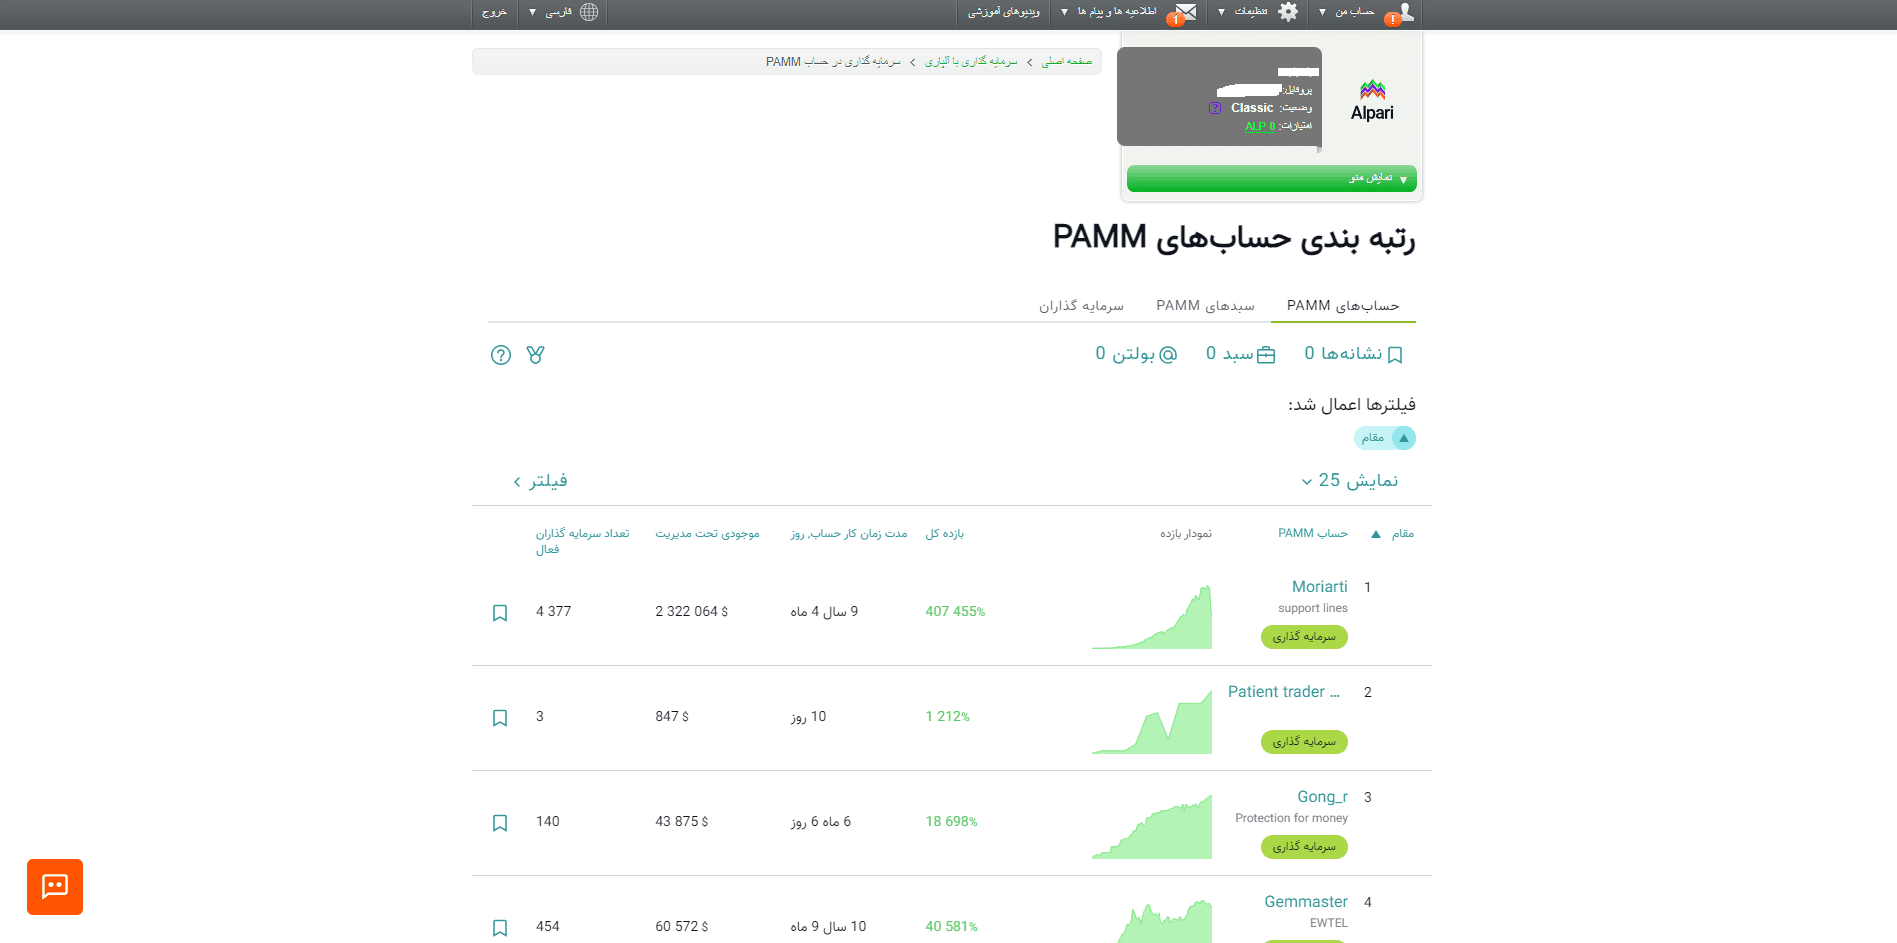
Task: Sort by موجودی تحت مدیریت column
Action: coord(707,534)
